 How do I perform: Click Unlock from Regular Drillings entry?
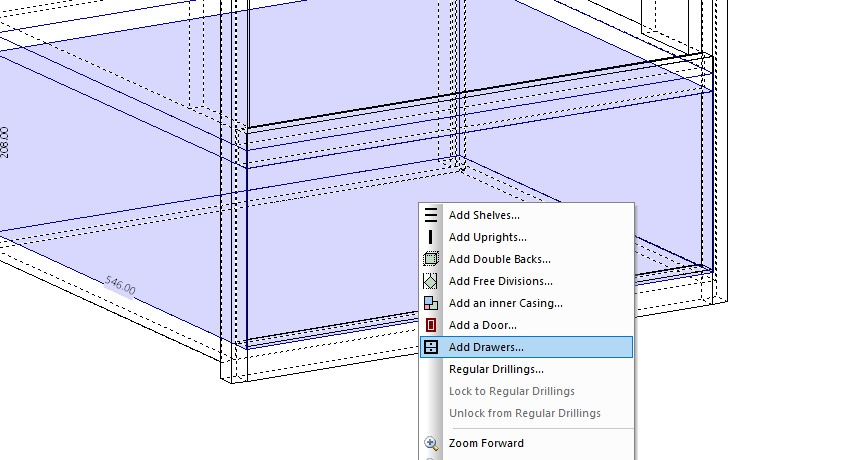pos(526,413)
